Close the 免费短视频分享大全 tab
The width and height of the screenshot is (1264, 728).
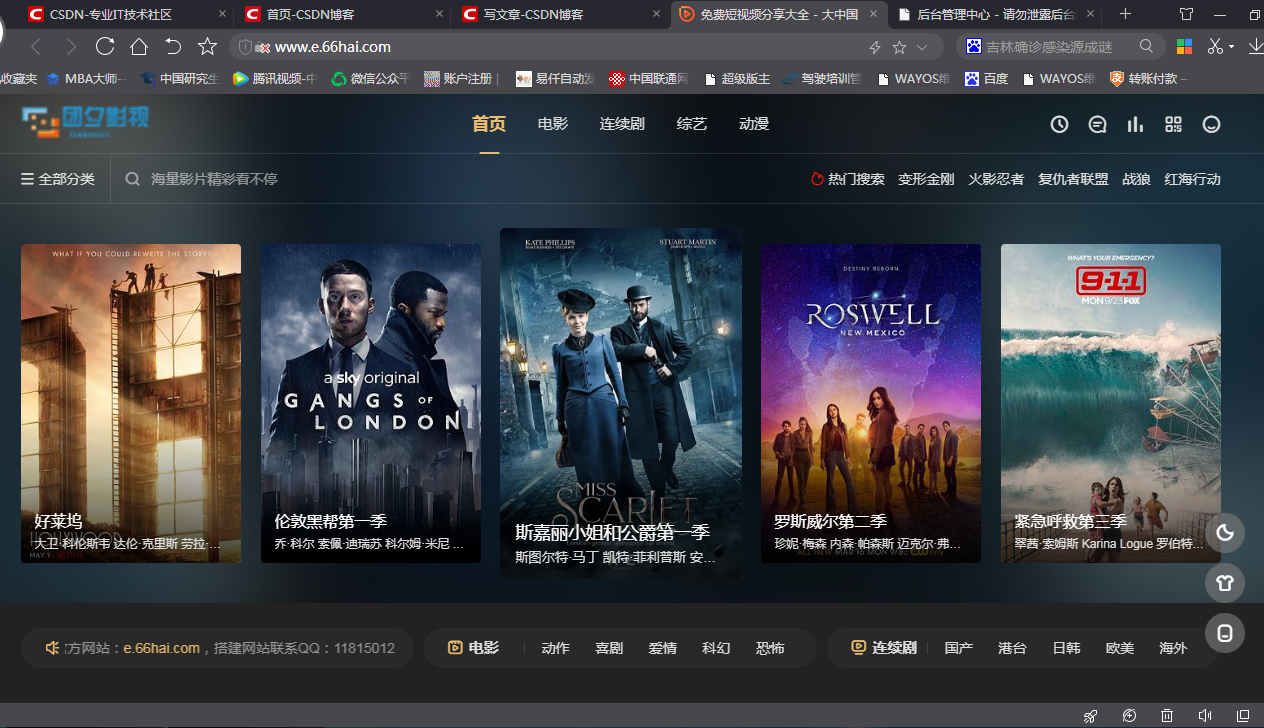pos(874,14)
